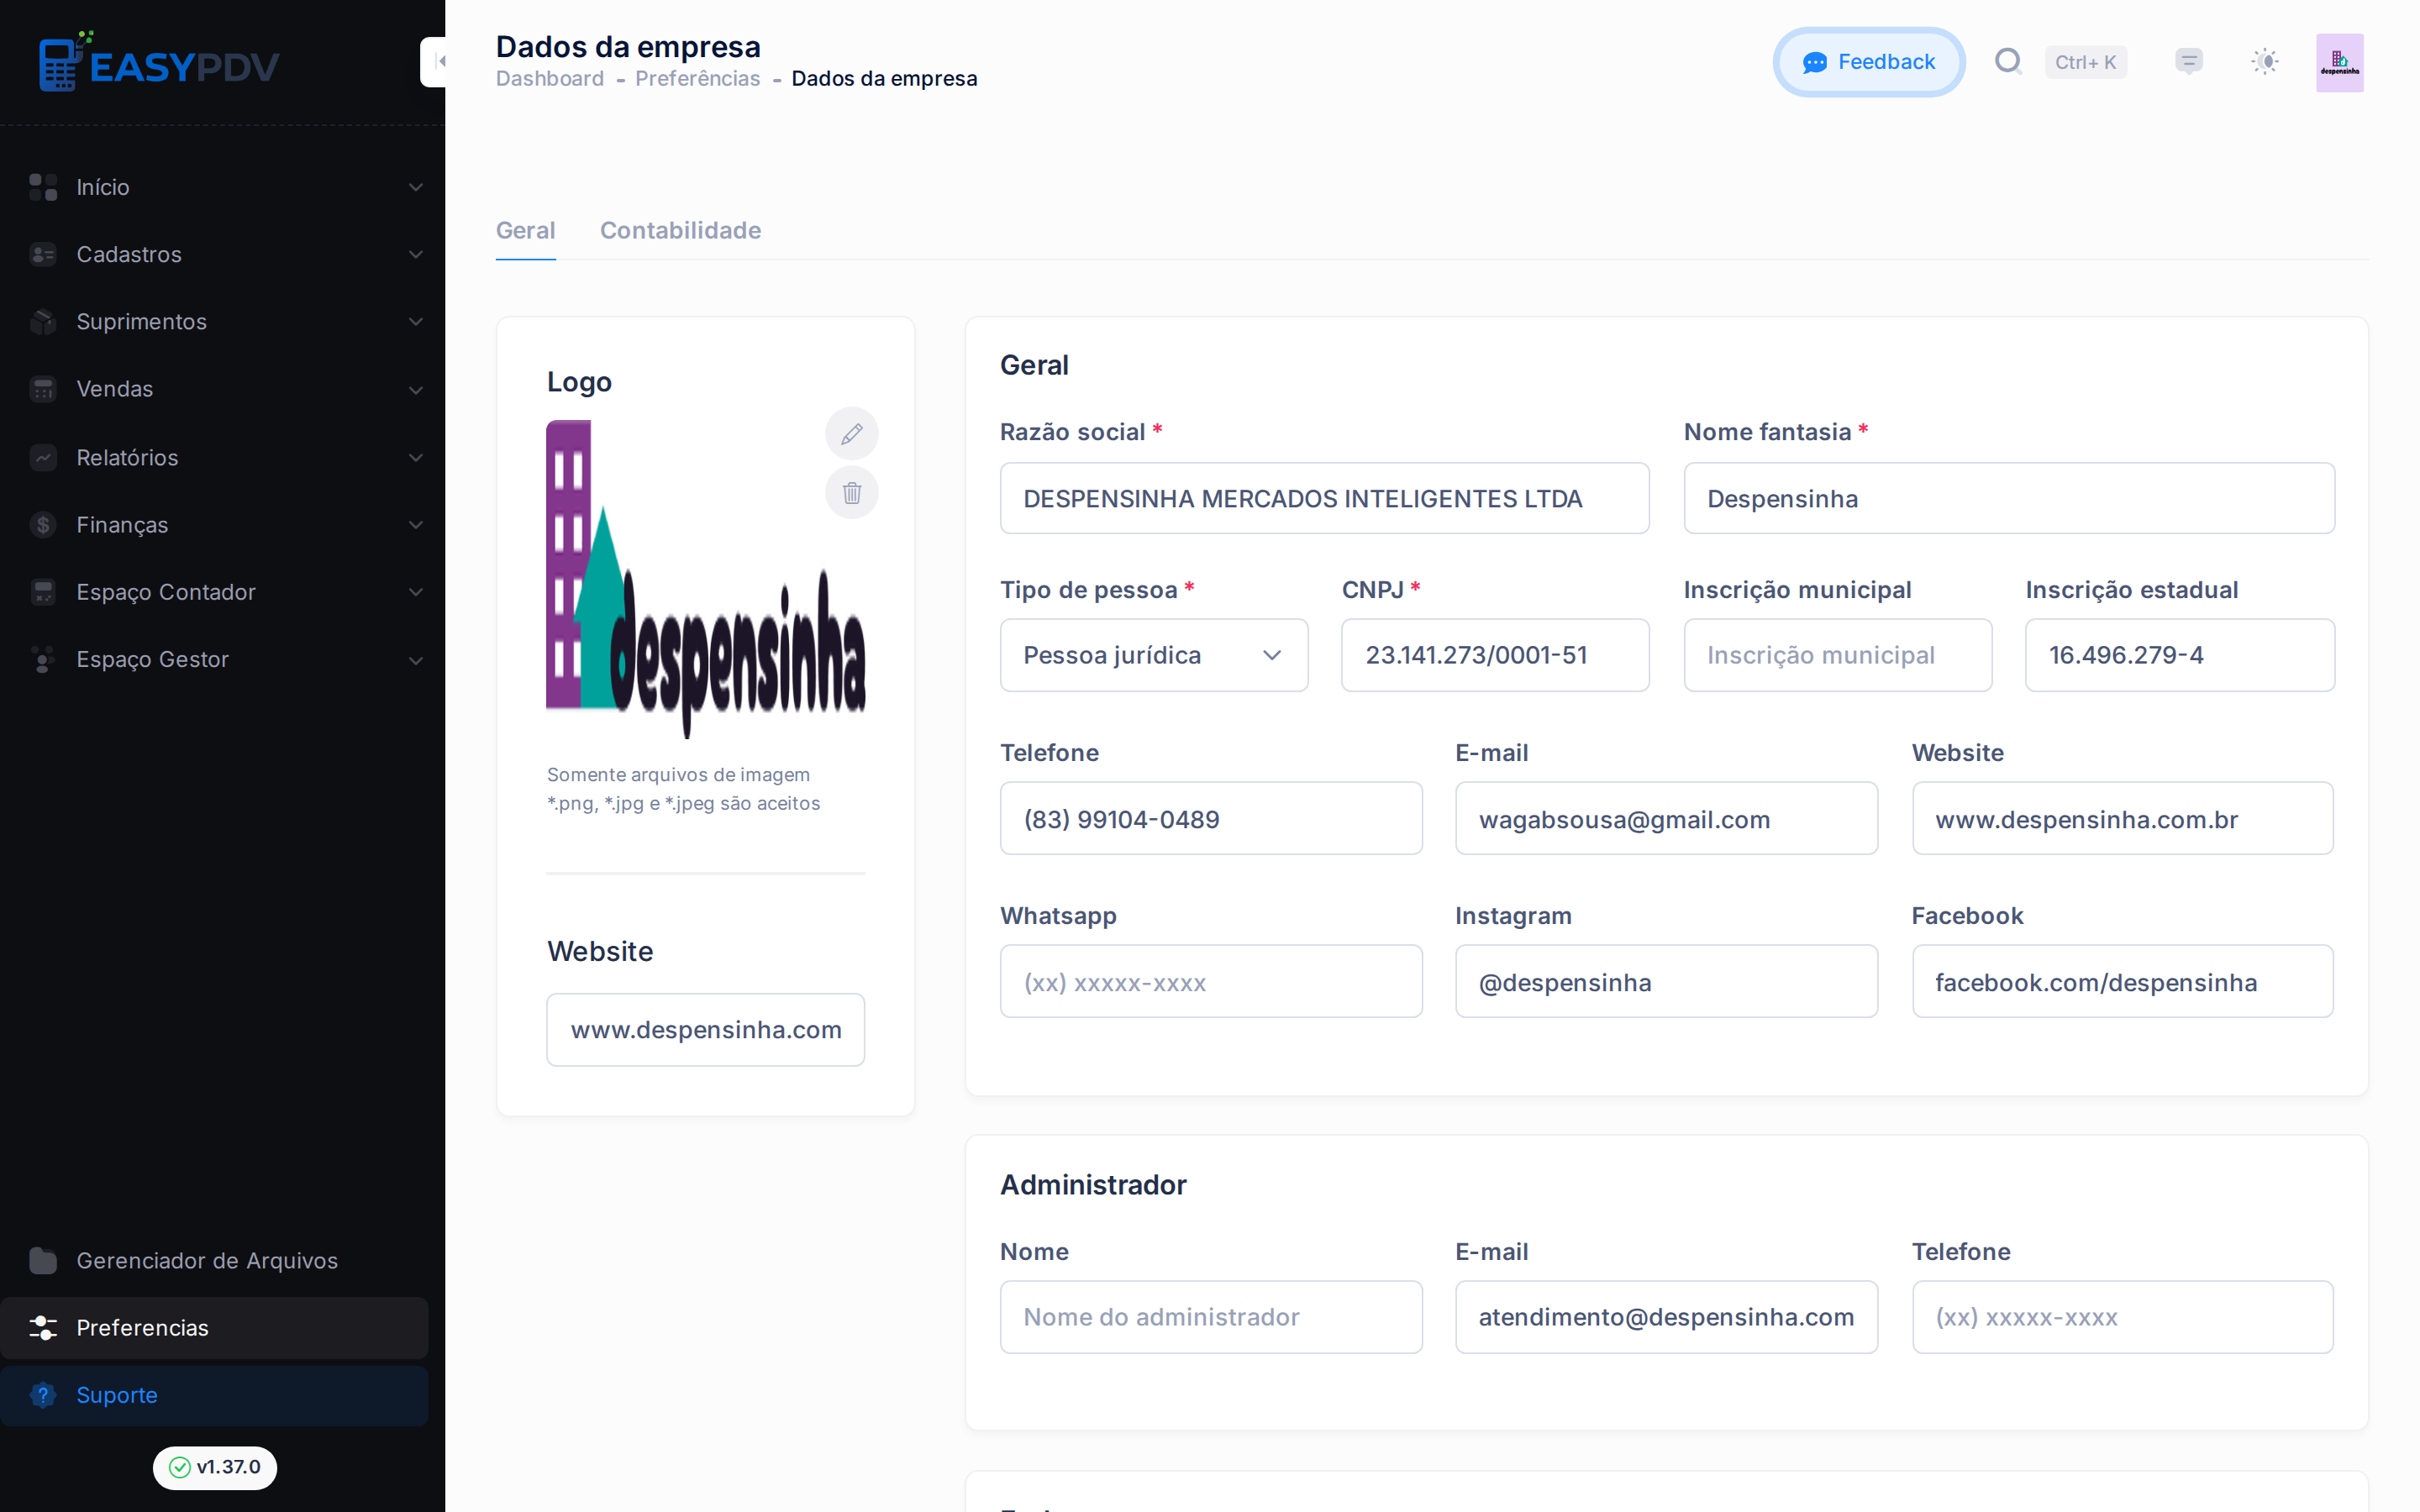Click the Razão social input field
The image size is (2420, 1512).
click(x=1324, y=498)
